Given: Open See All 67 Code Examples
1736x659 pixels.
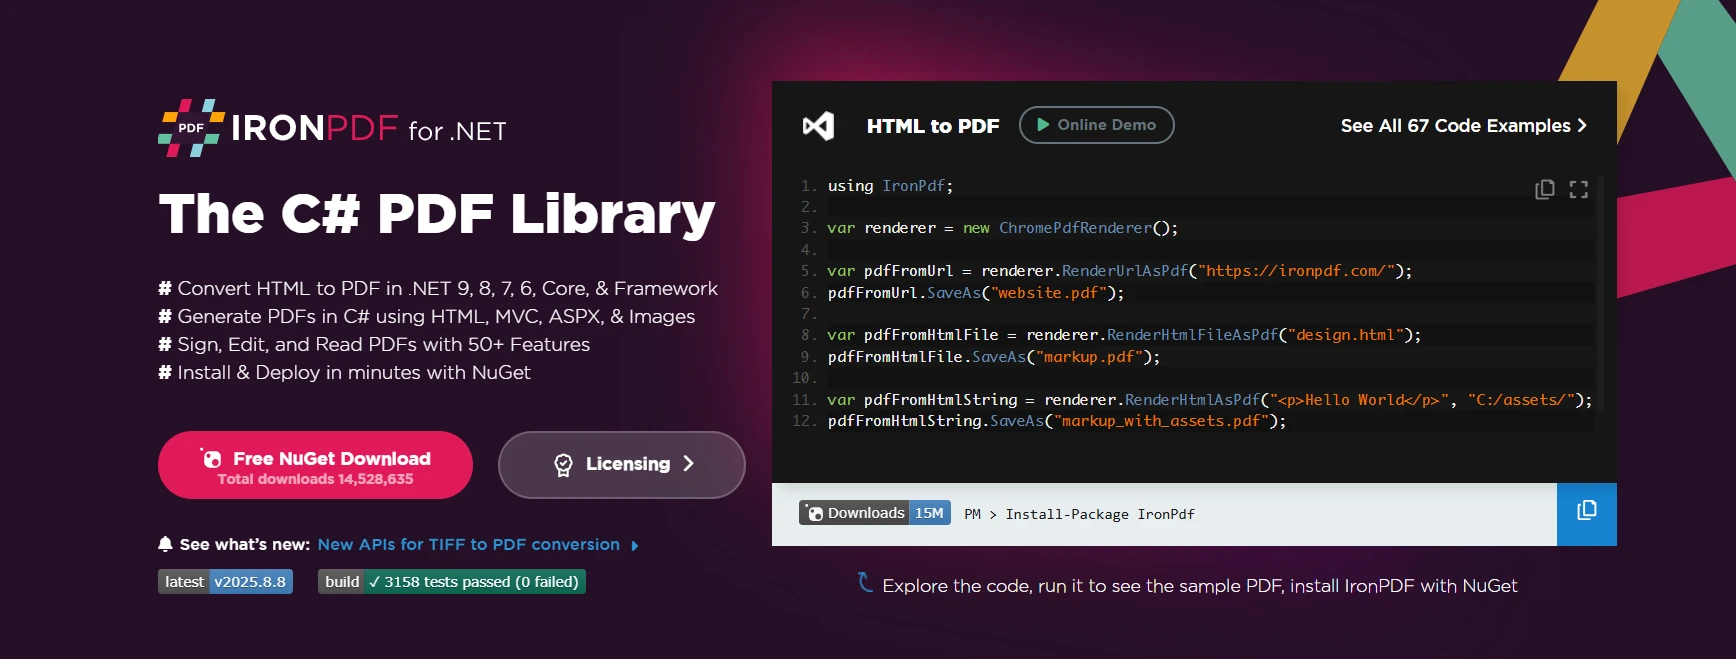Looking at the screenshot, I should [1464, 126].
